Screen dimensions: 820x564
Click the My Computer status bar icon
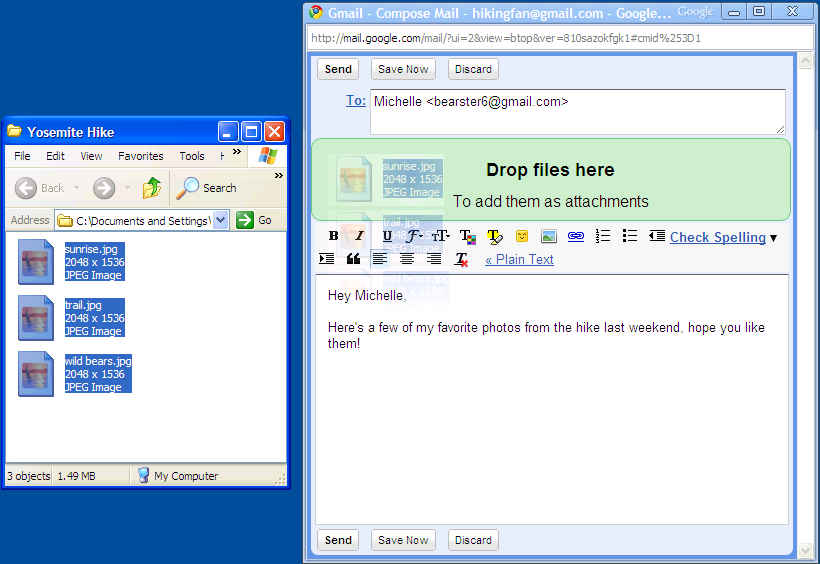(x=143, y=476)
